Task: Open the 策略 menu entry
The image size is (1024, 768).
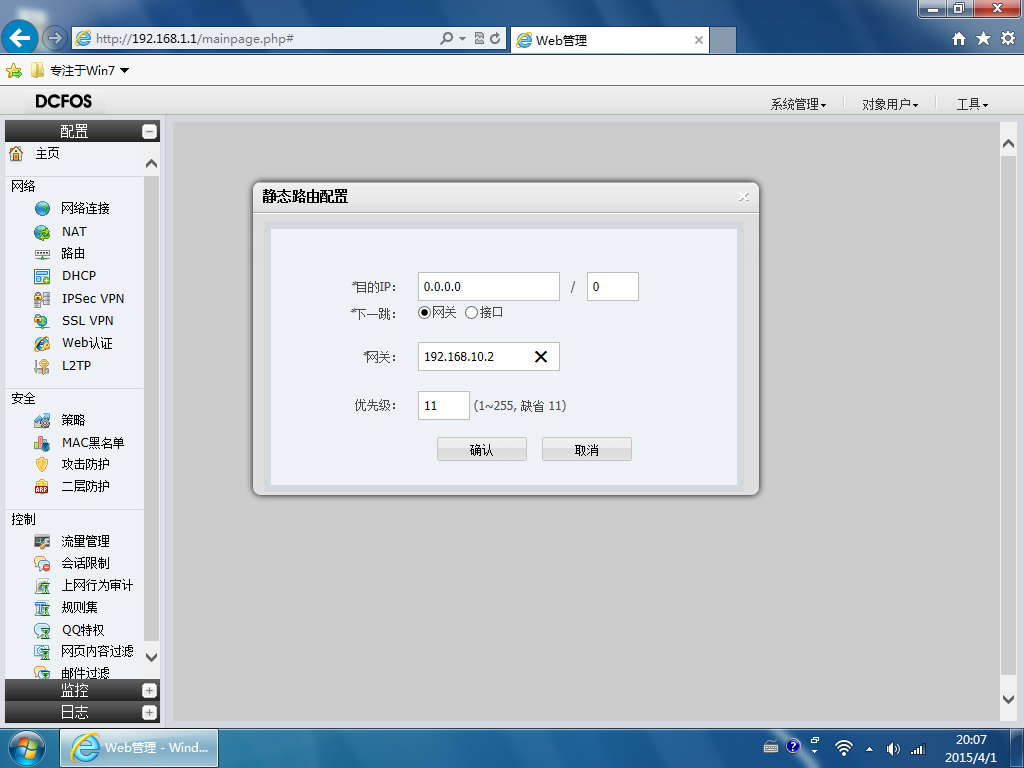Action: (x=73, y=420)
